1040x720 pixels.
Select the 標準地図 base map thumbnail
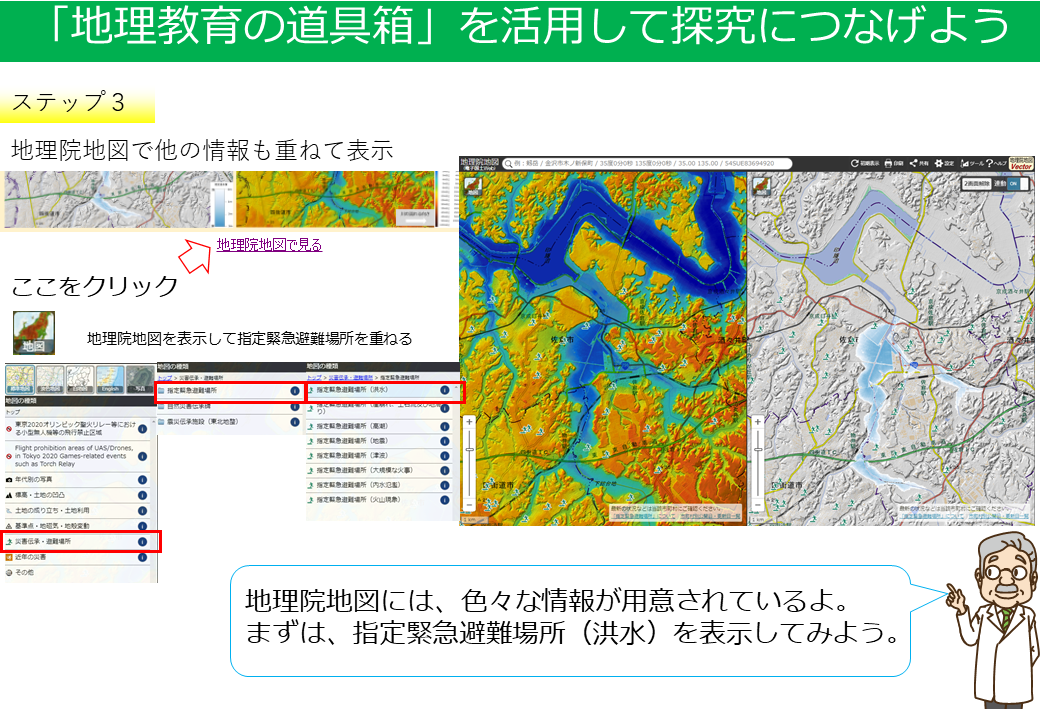(20, 380)
